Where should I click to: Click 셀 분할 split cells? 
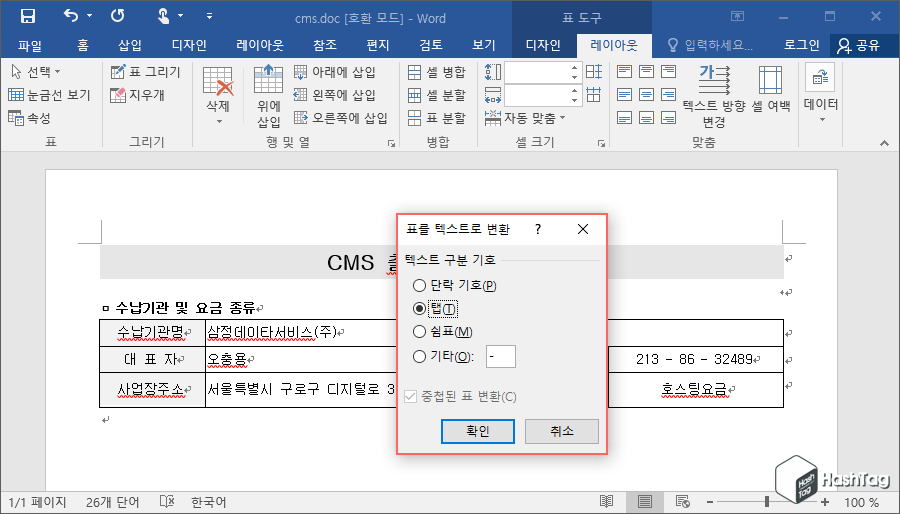[x=437, y=95]
